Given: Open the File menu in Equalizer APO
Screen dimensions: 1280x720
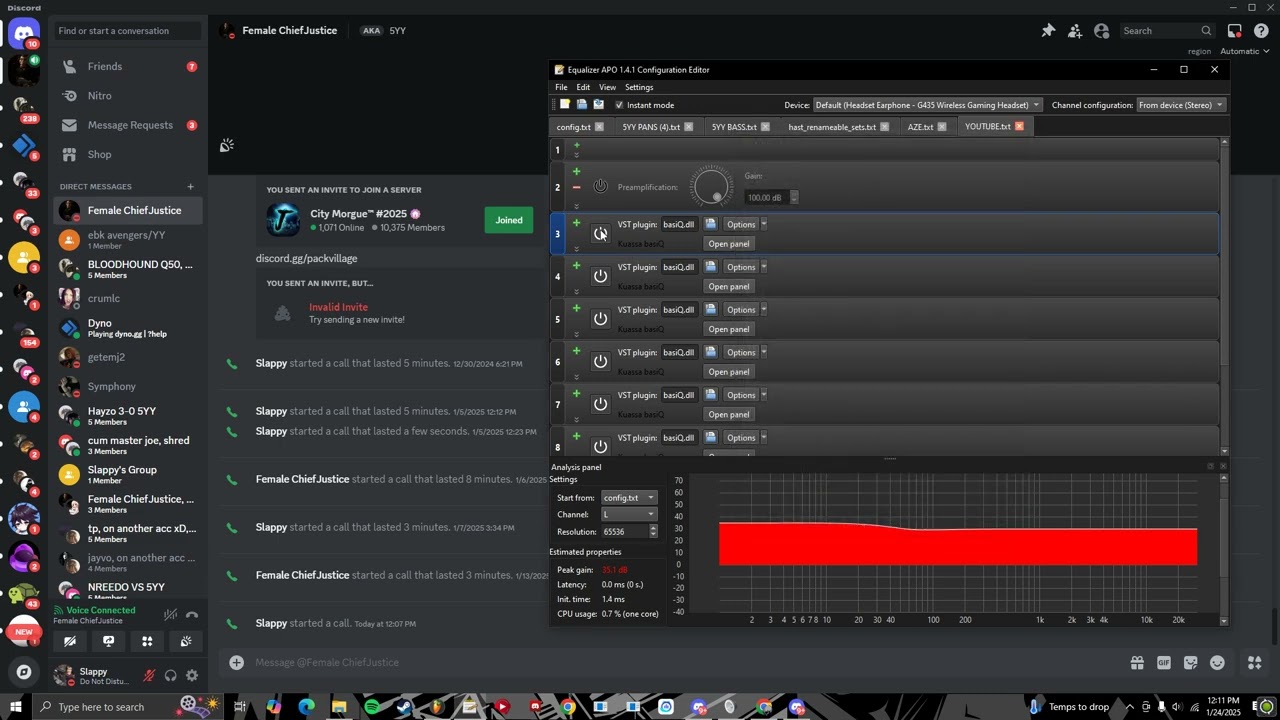Looking at the screenshot, I should [561, 87].
